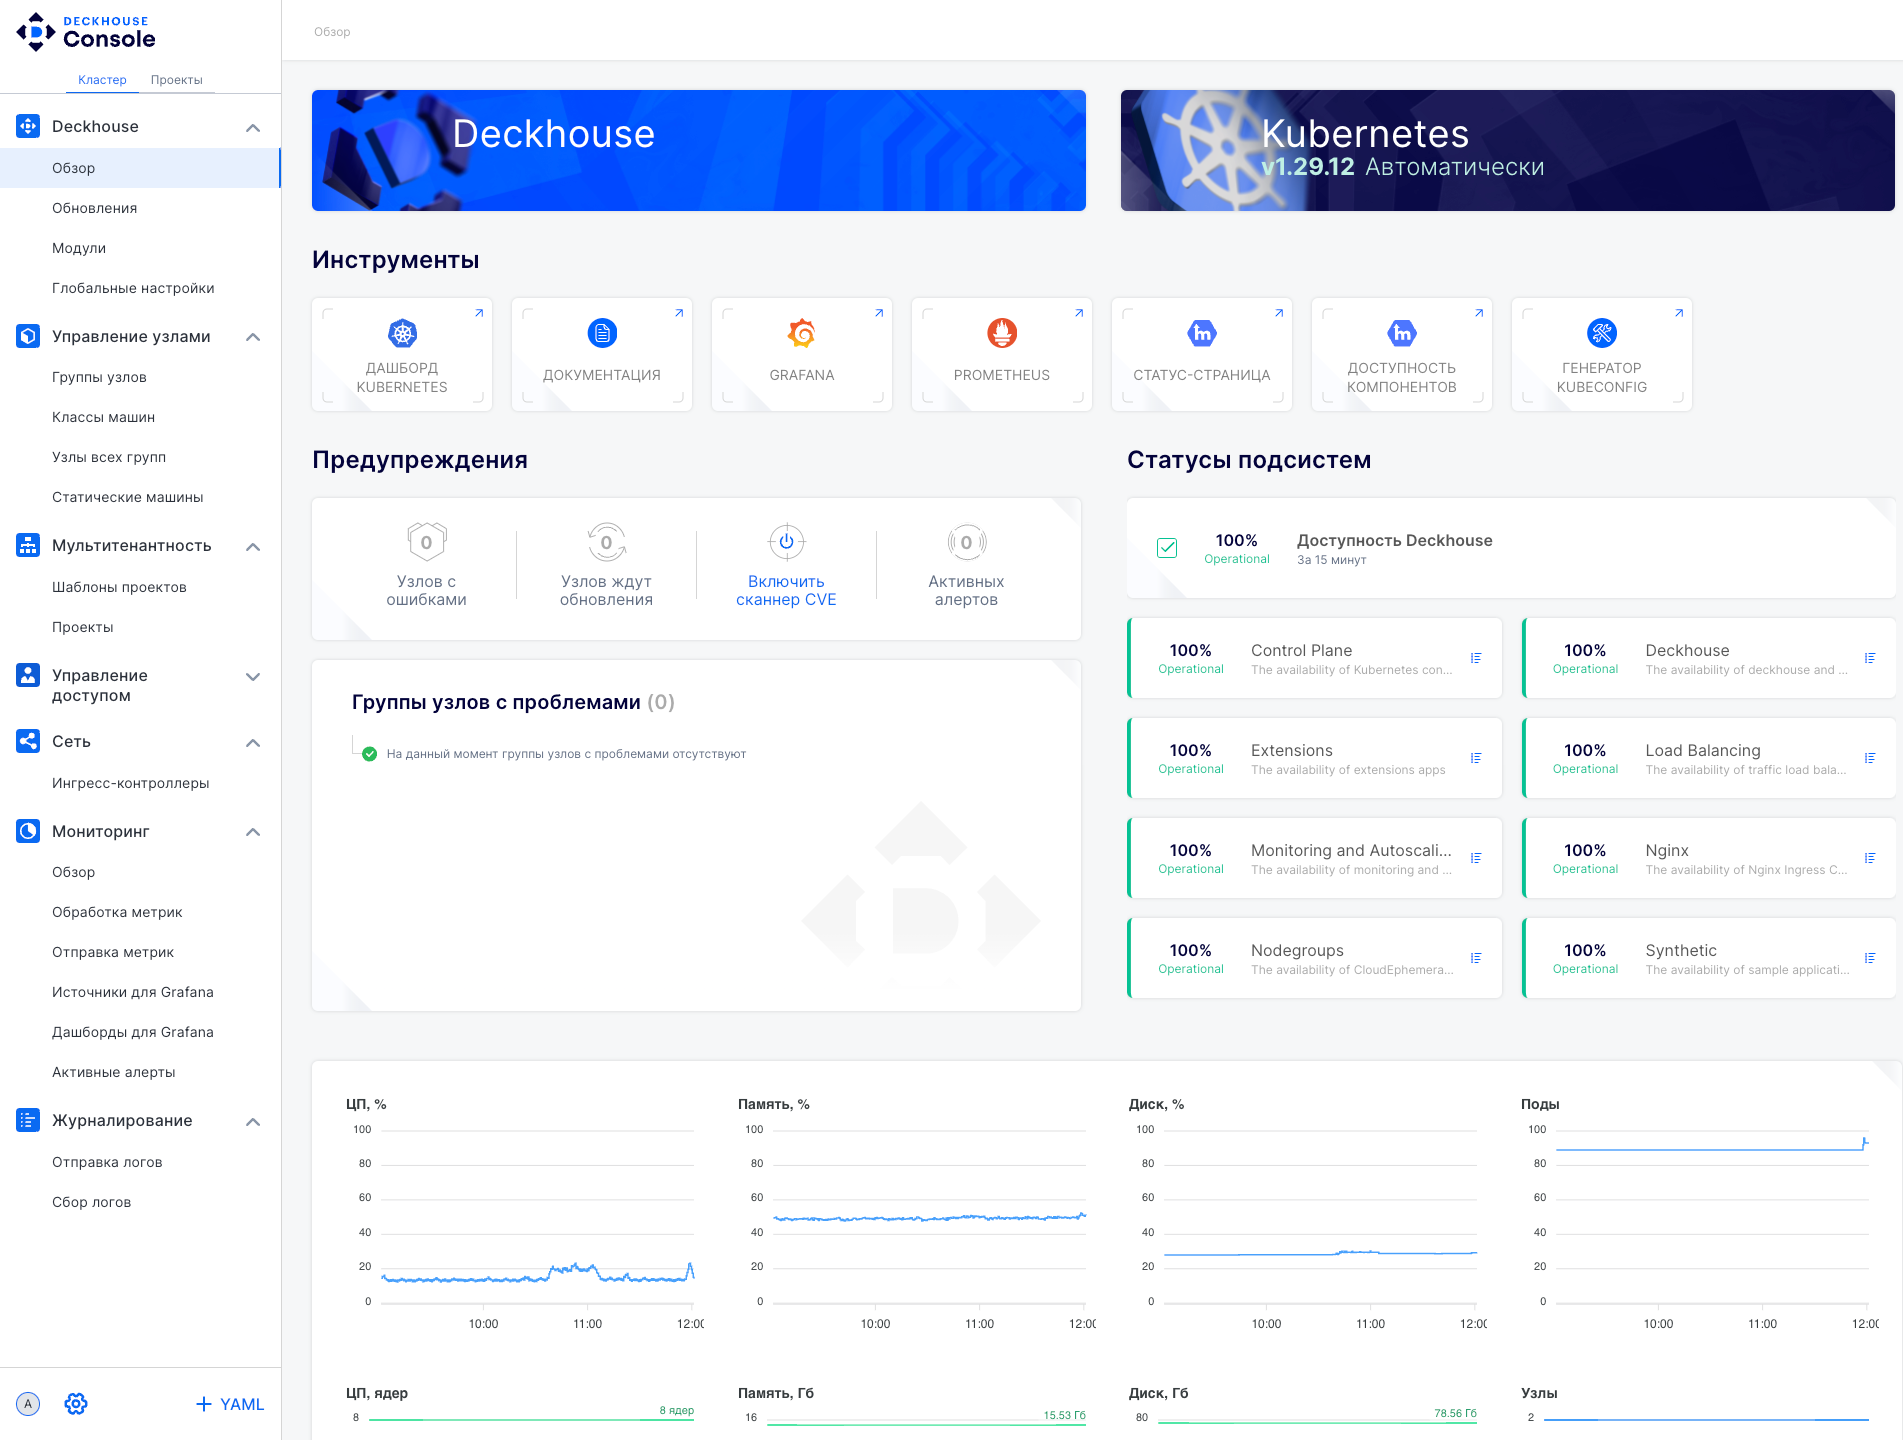The image size is (1903, 1440).
Task: Open the Генератор Kubeconfig tool
Action: tap(1601, 355)
